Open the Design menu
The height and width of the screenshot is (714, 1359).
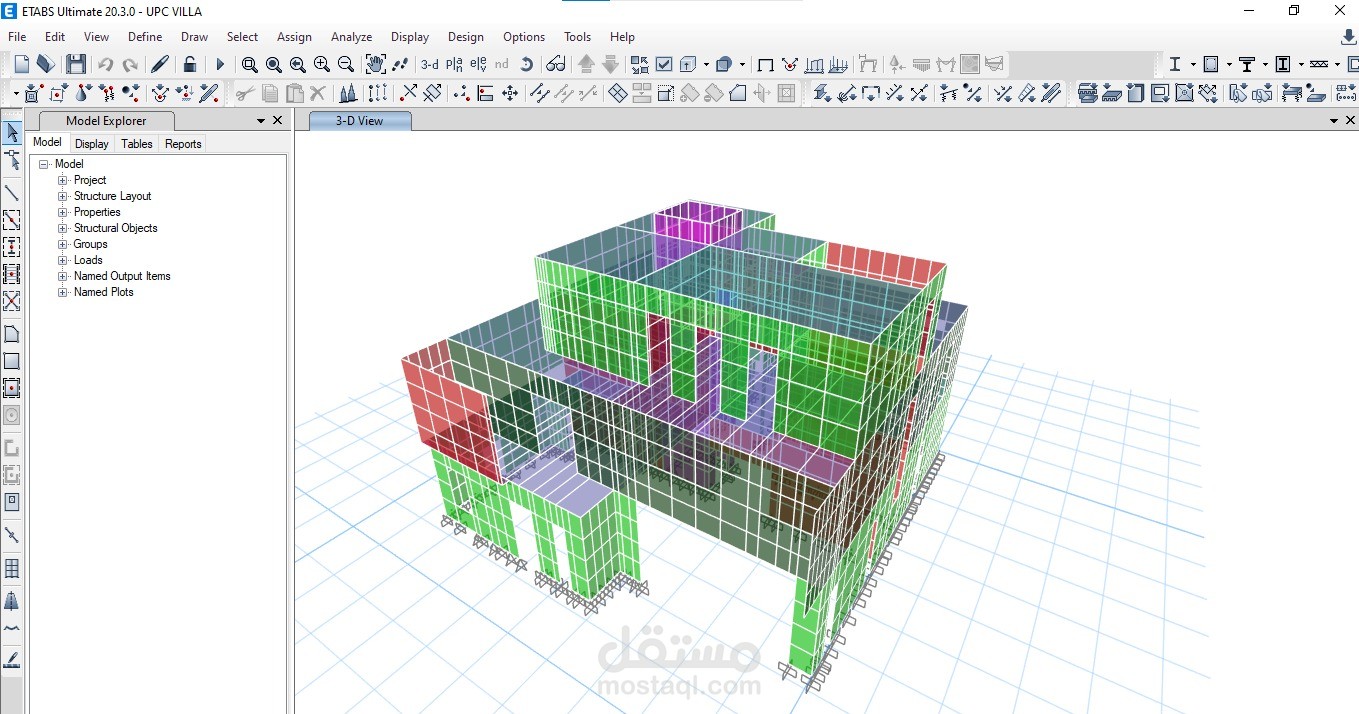466,37
